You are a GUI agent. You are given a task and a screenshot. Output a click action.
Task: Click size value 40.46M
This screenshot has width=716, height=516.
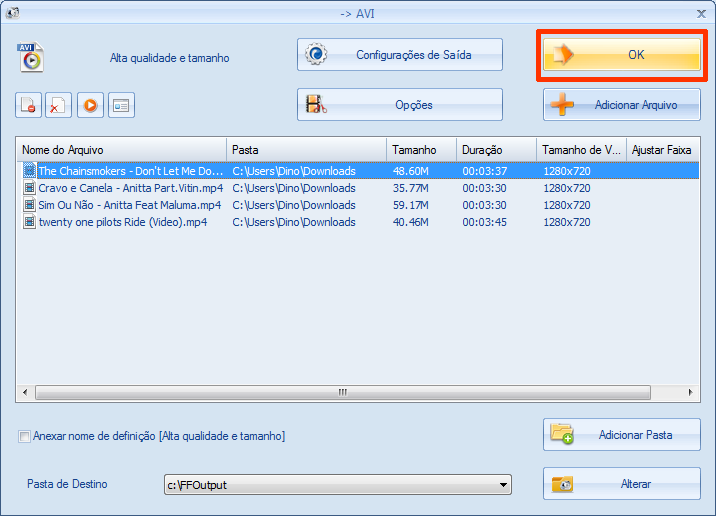click(x=411, y=222)
